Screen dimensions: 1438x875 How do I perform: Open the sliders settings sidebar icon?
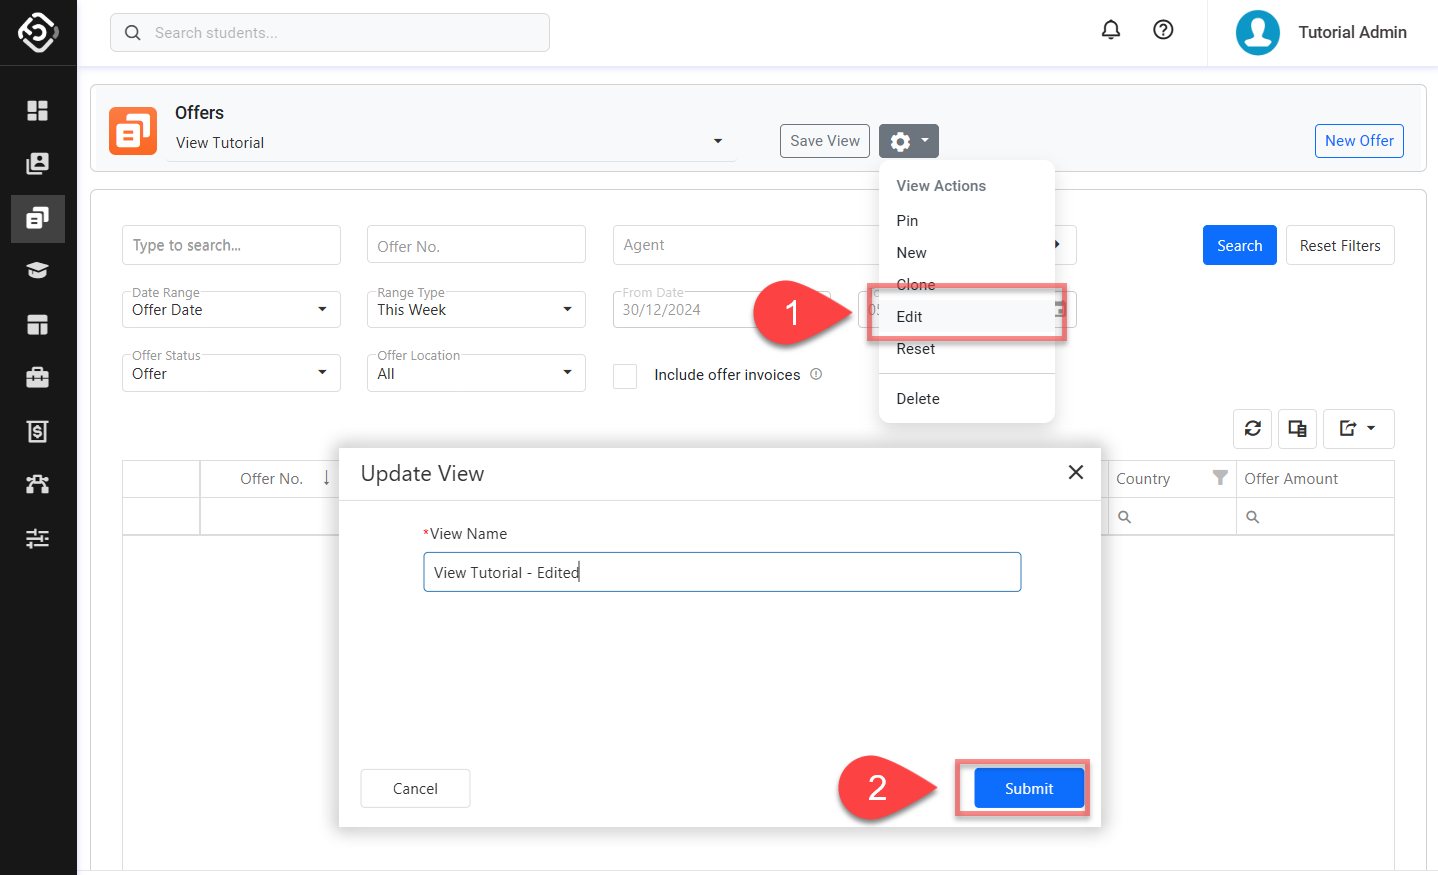[x=37, y=538]
